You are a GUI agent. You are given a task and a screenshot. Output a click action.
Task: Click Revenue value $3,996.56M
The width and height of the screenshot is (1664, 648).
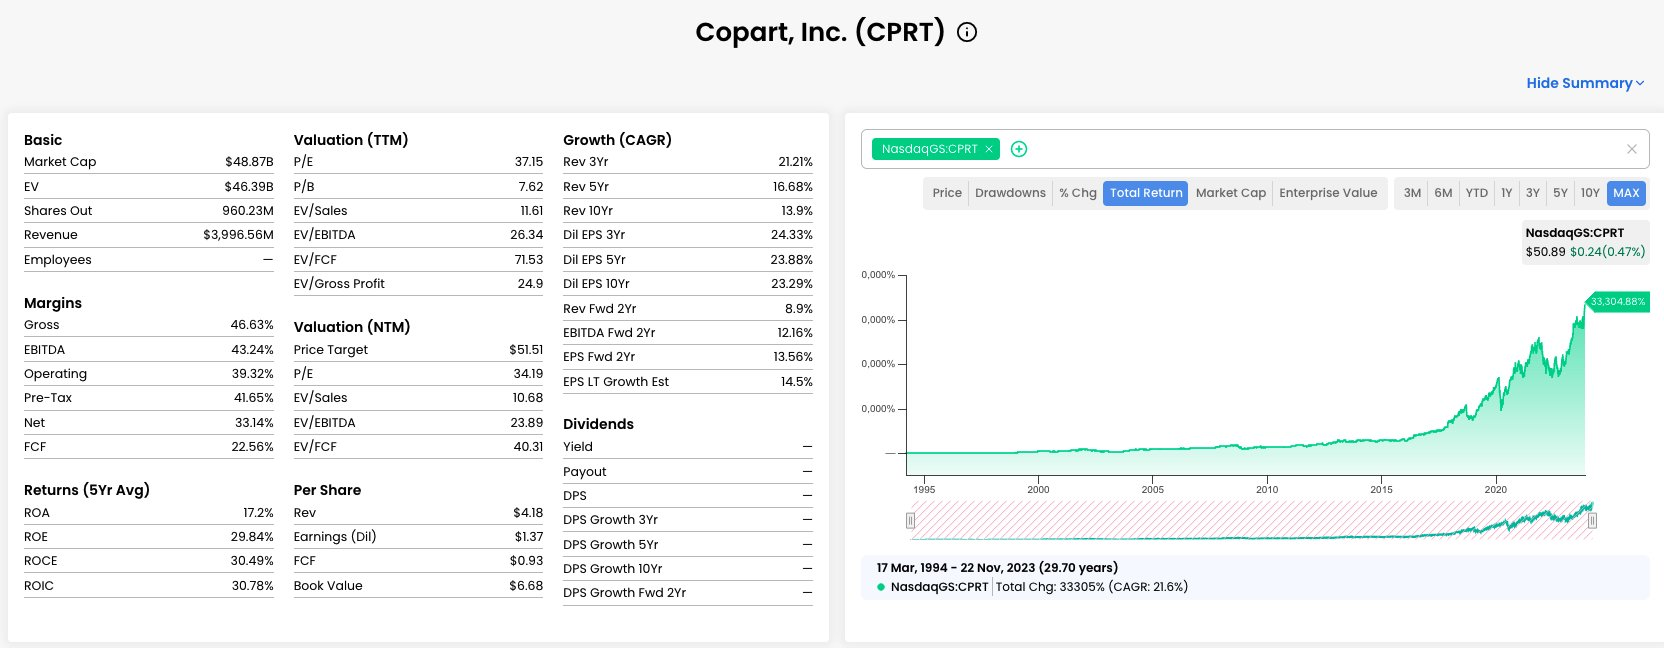click(238, 235)
